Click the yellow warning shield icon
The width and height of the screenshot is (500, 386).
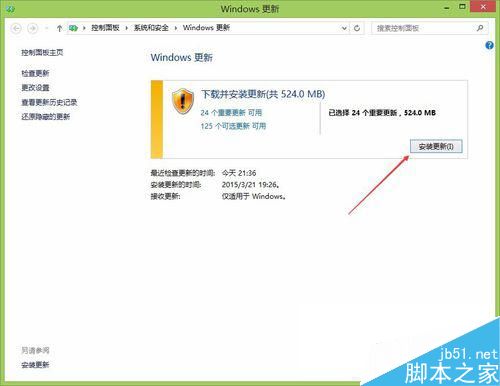pos(183,101)
